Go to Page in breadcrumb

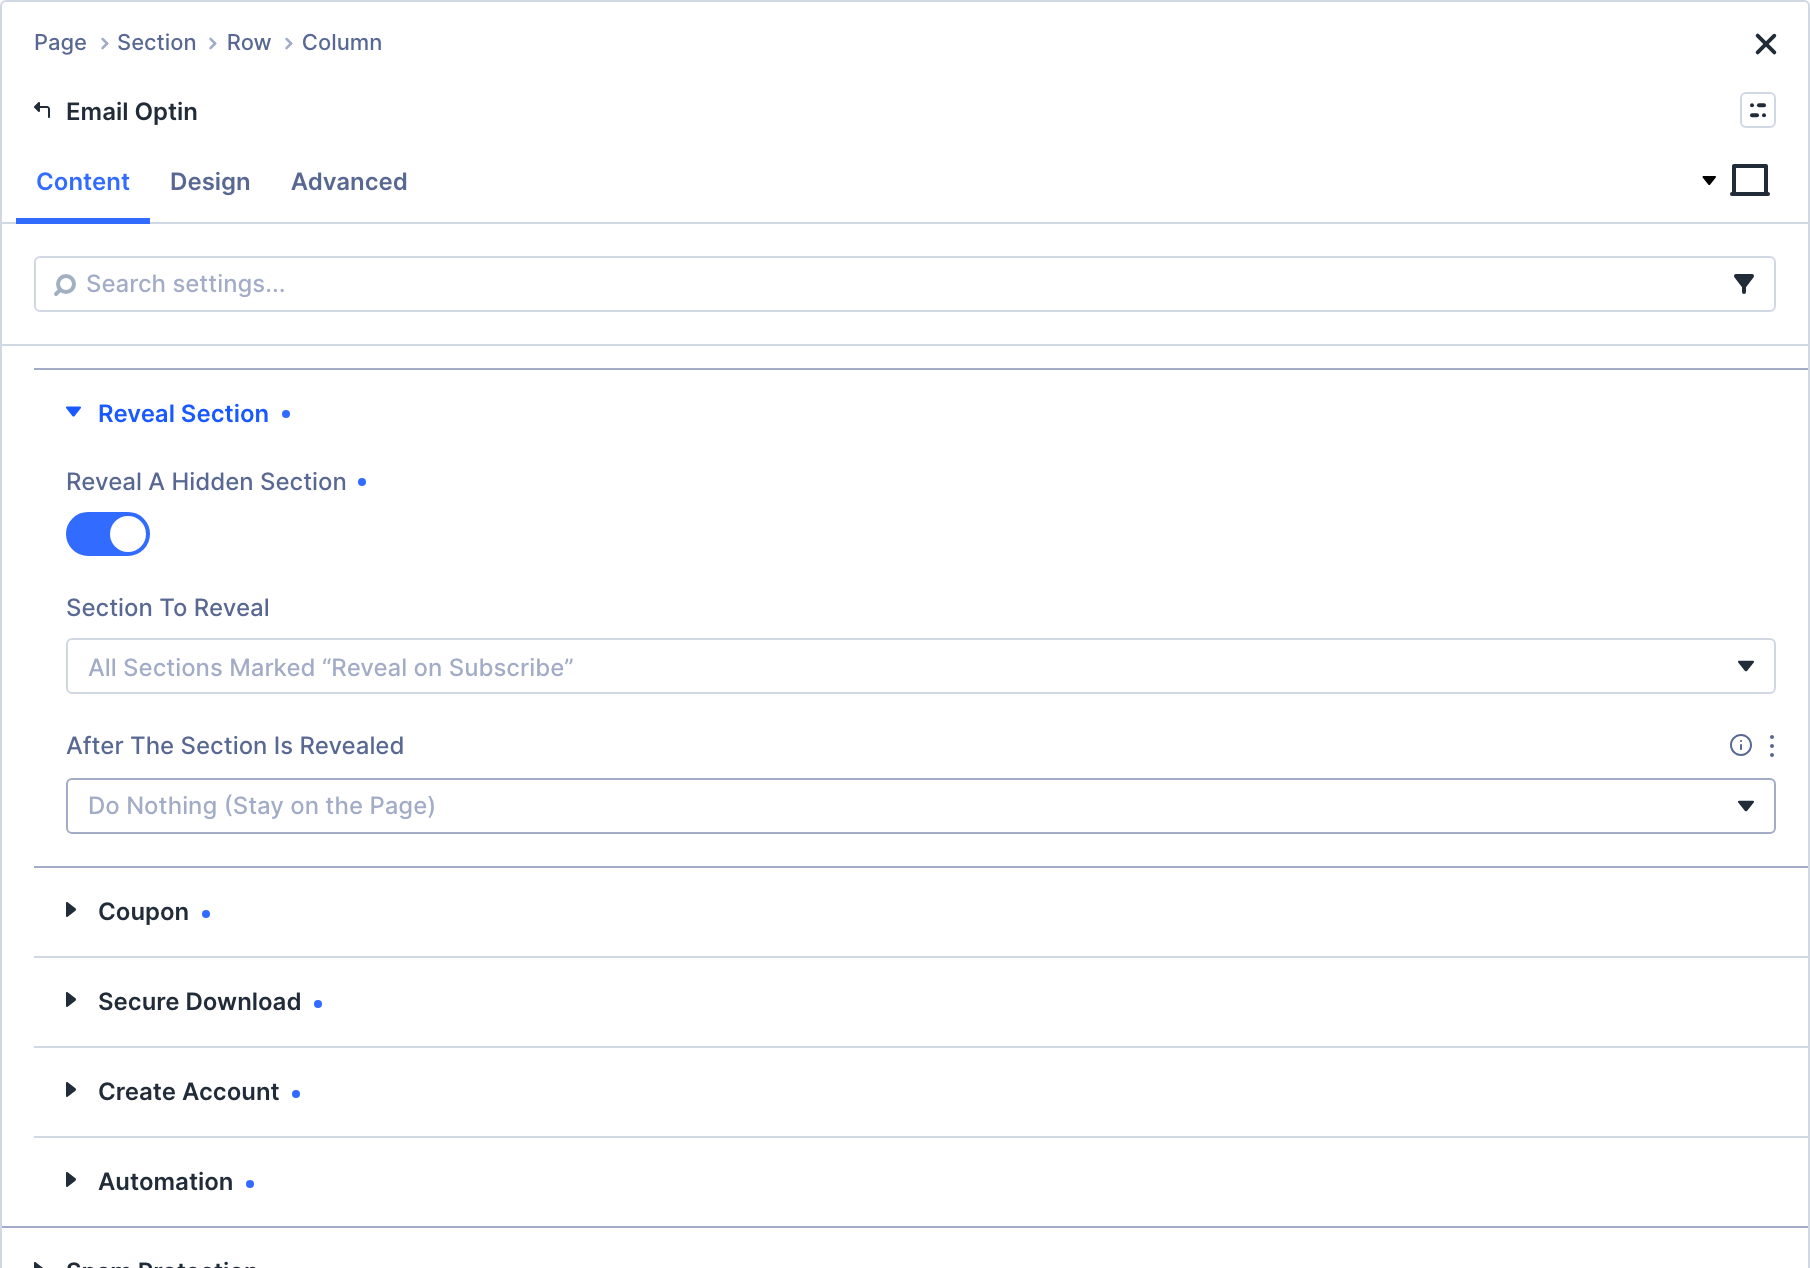[x=60, y=43]
